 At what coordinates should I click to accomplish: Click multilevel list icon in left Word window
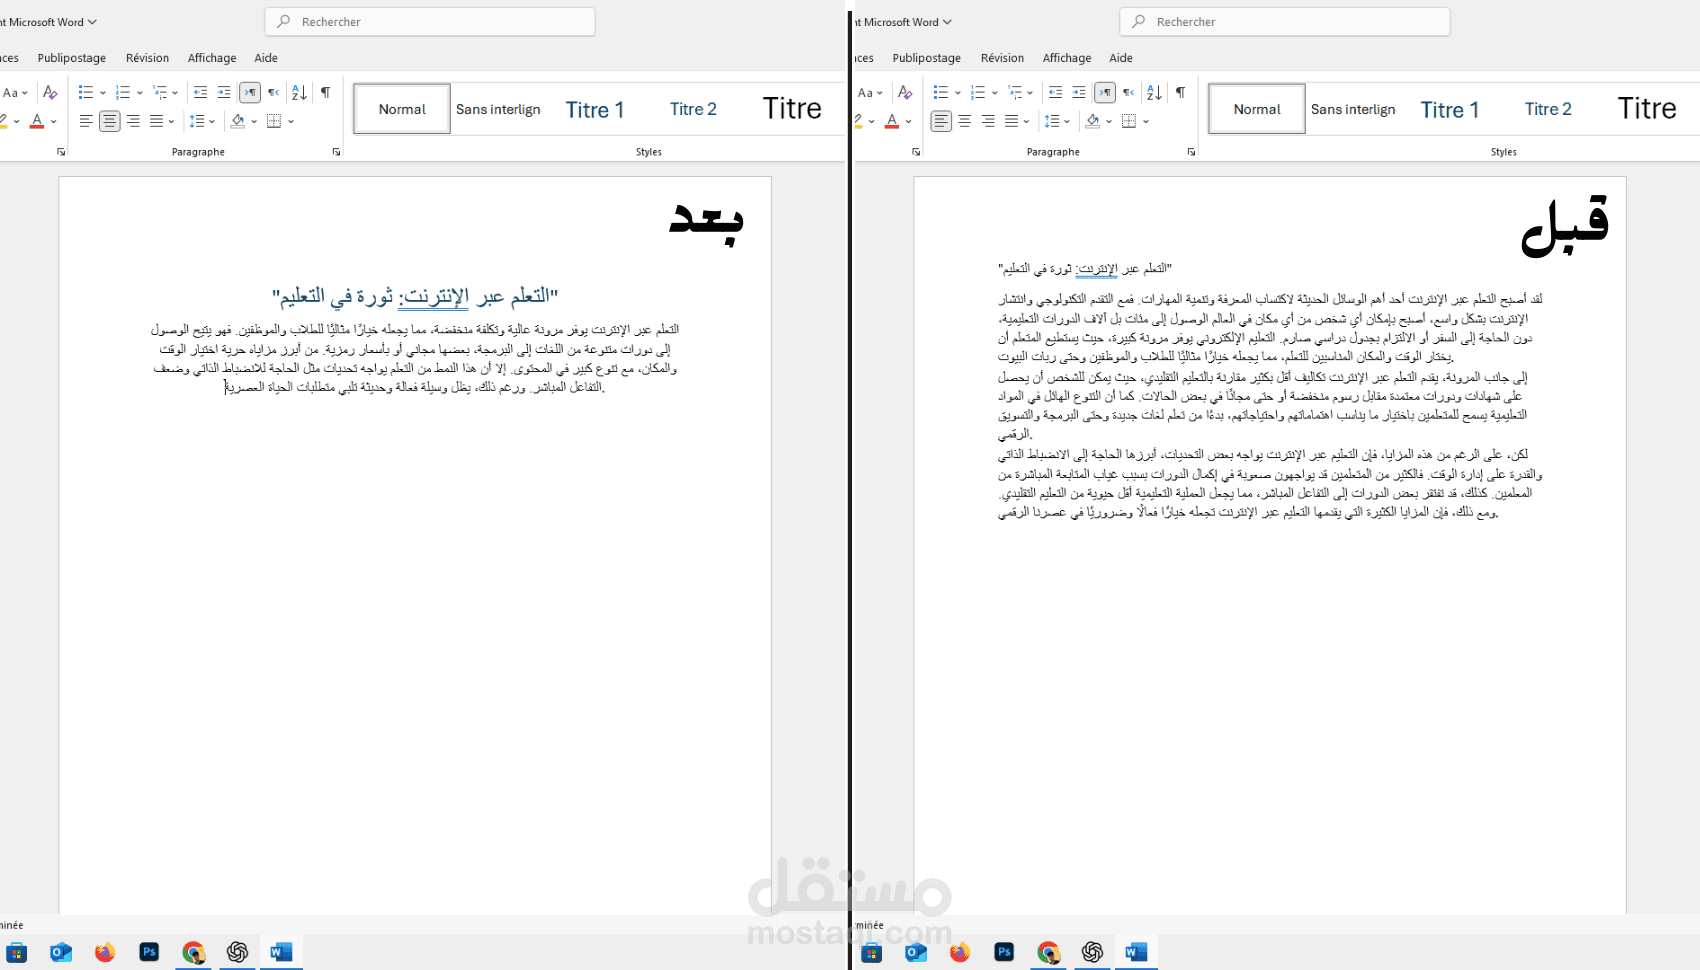[x=160, y=92]
